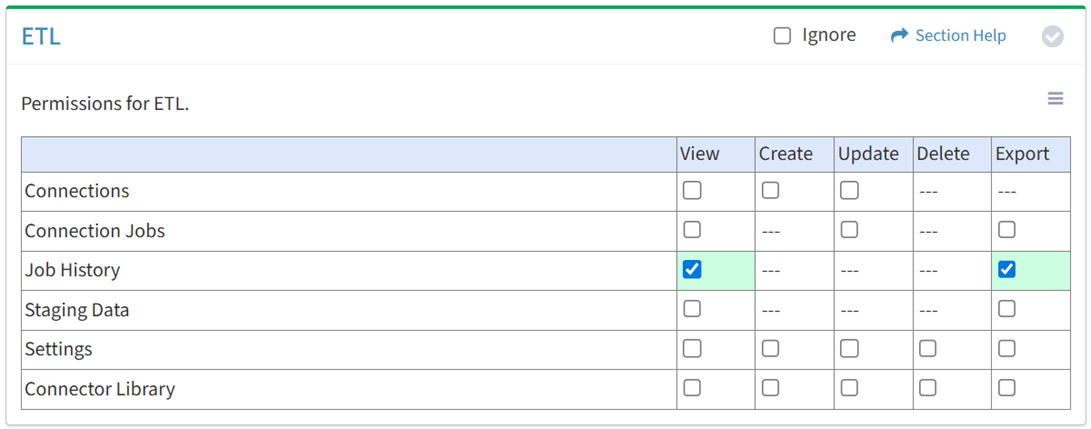Image resolution: width=1091 pixels, height=429 pixels.
Task: Check Delete permission for Settings
Action: 928,348
